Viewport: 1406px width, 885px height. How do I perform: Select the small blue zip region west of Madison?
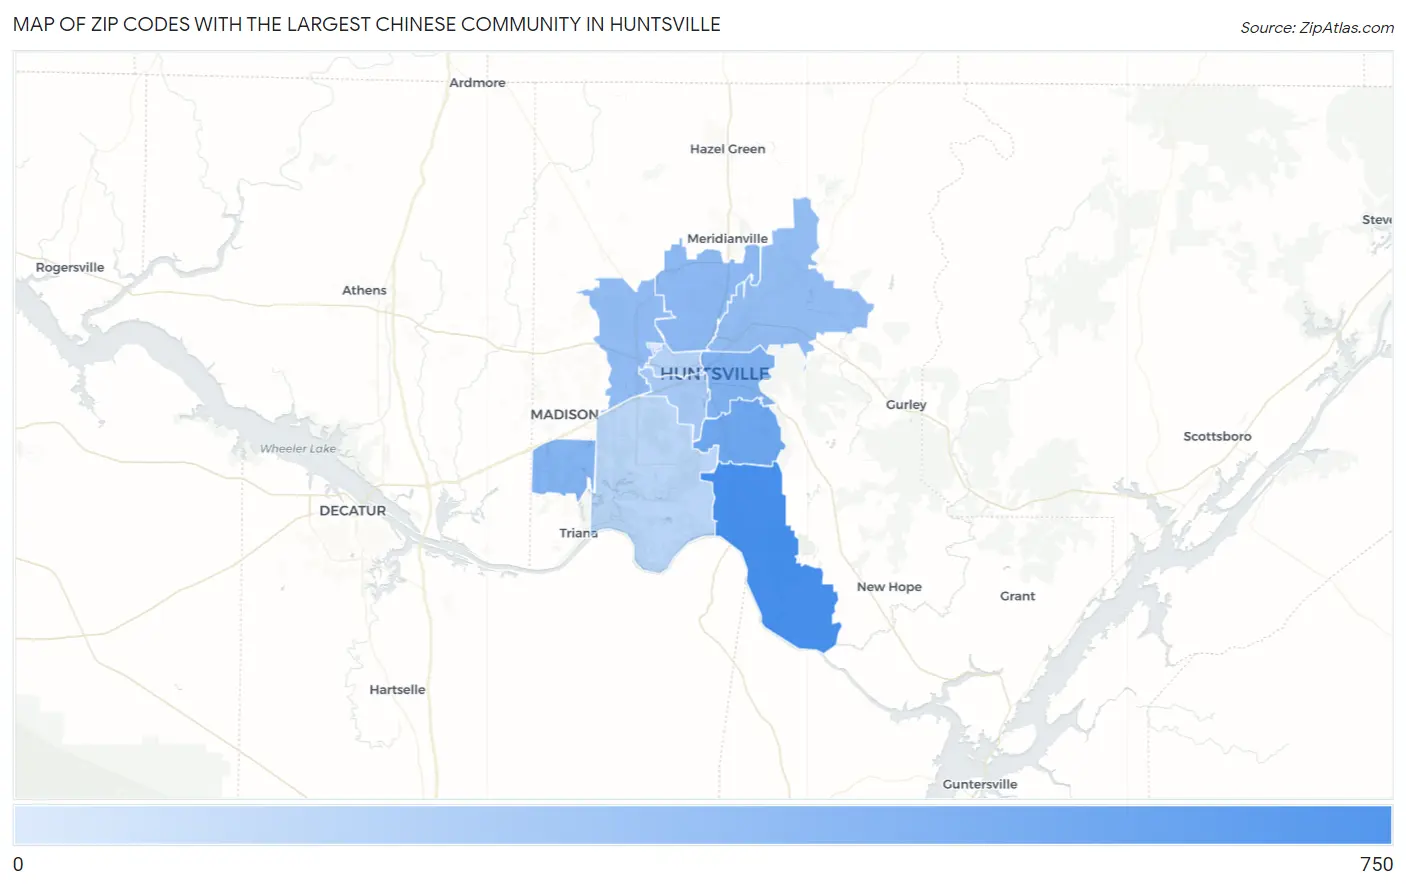tap(563, 467)
